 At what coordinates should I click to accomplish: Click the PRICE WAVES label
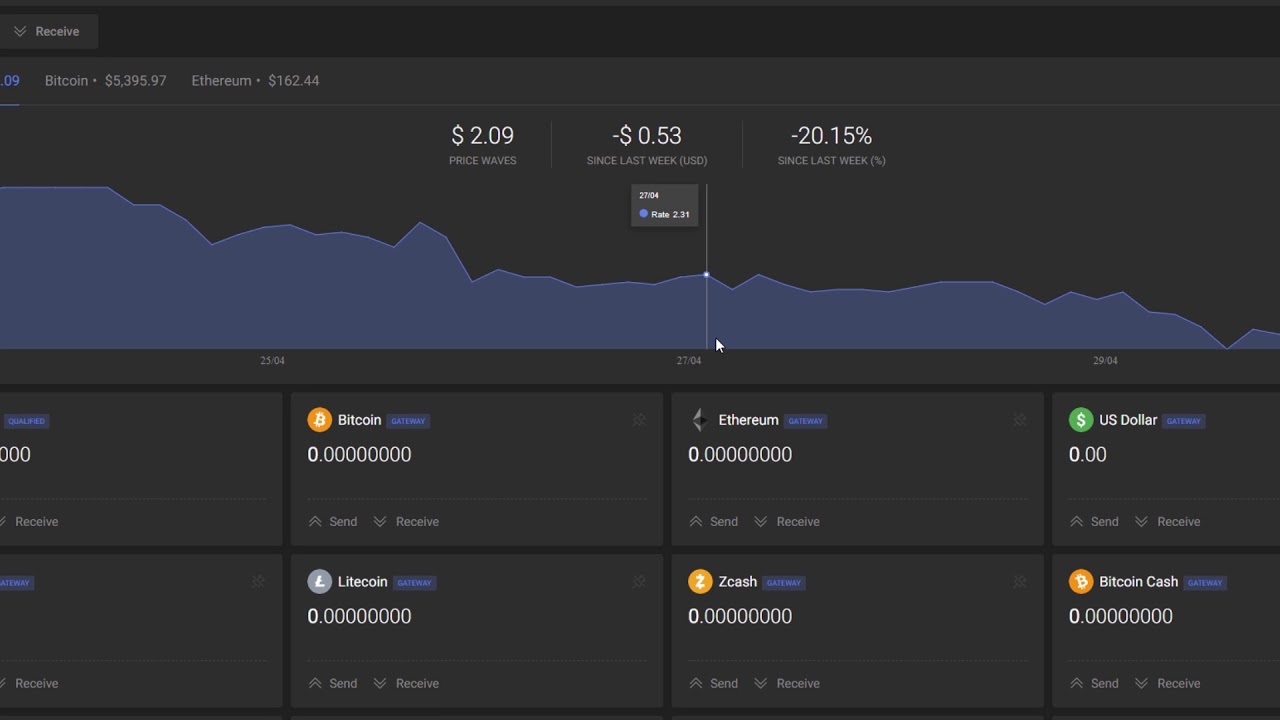pos(483,161)
